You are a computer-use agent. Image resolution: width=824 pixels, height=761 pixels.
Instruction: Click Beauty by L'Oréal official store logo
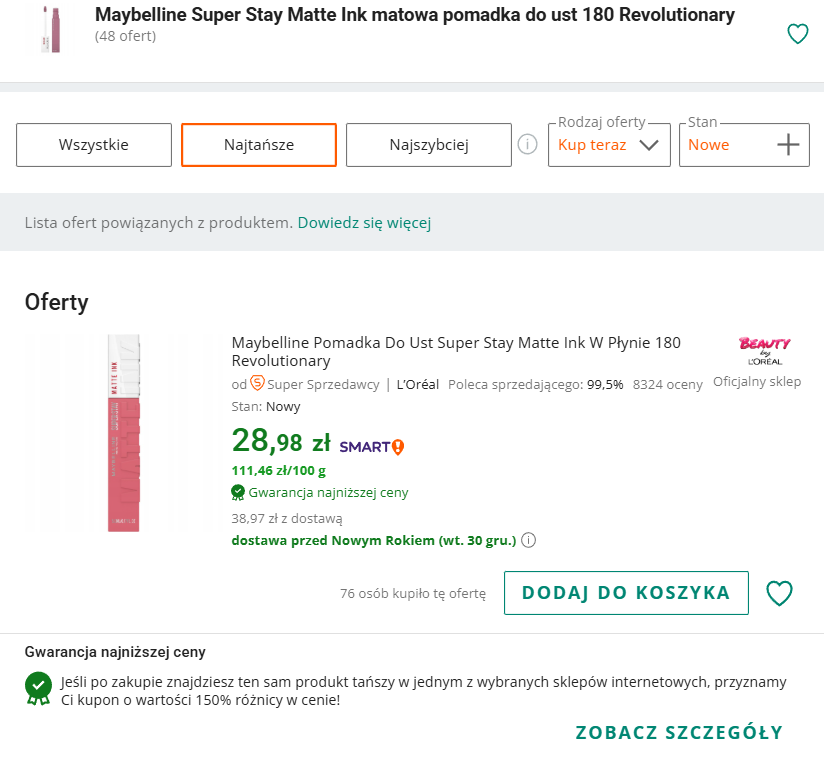pyautogui.click(x=764, y=350)
